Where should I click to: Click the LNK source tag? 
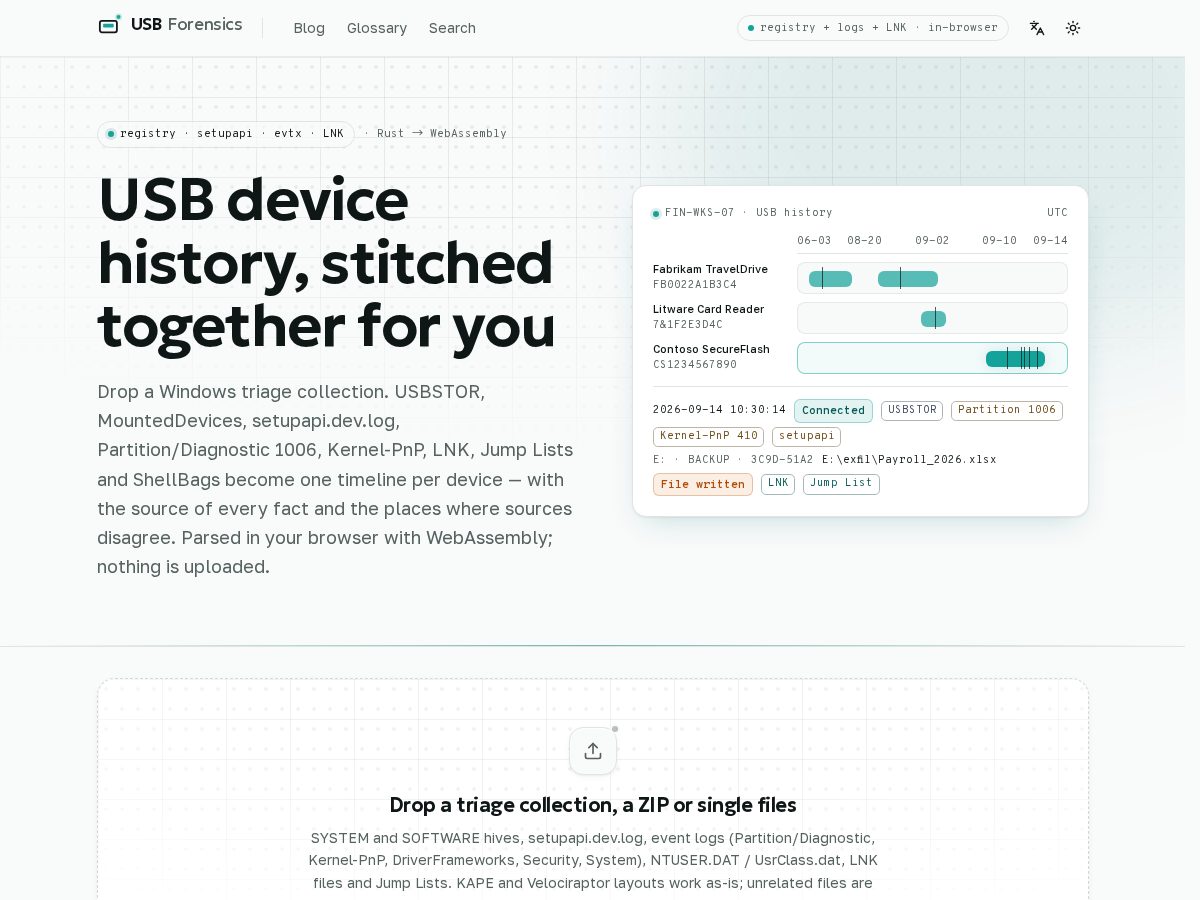coord(778,484)
